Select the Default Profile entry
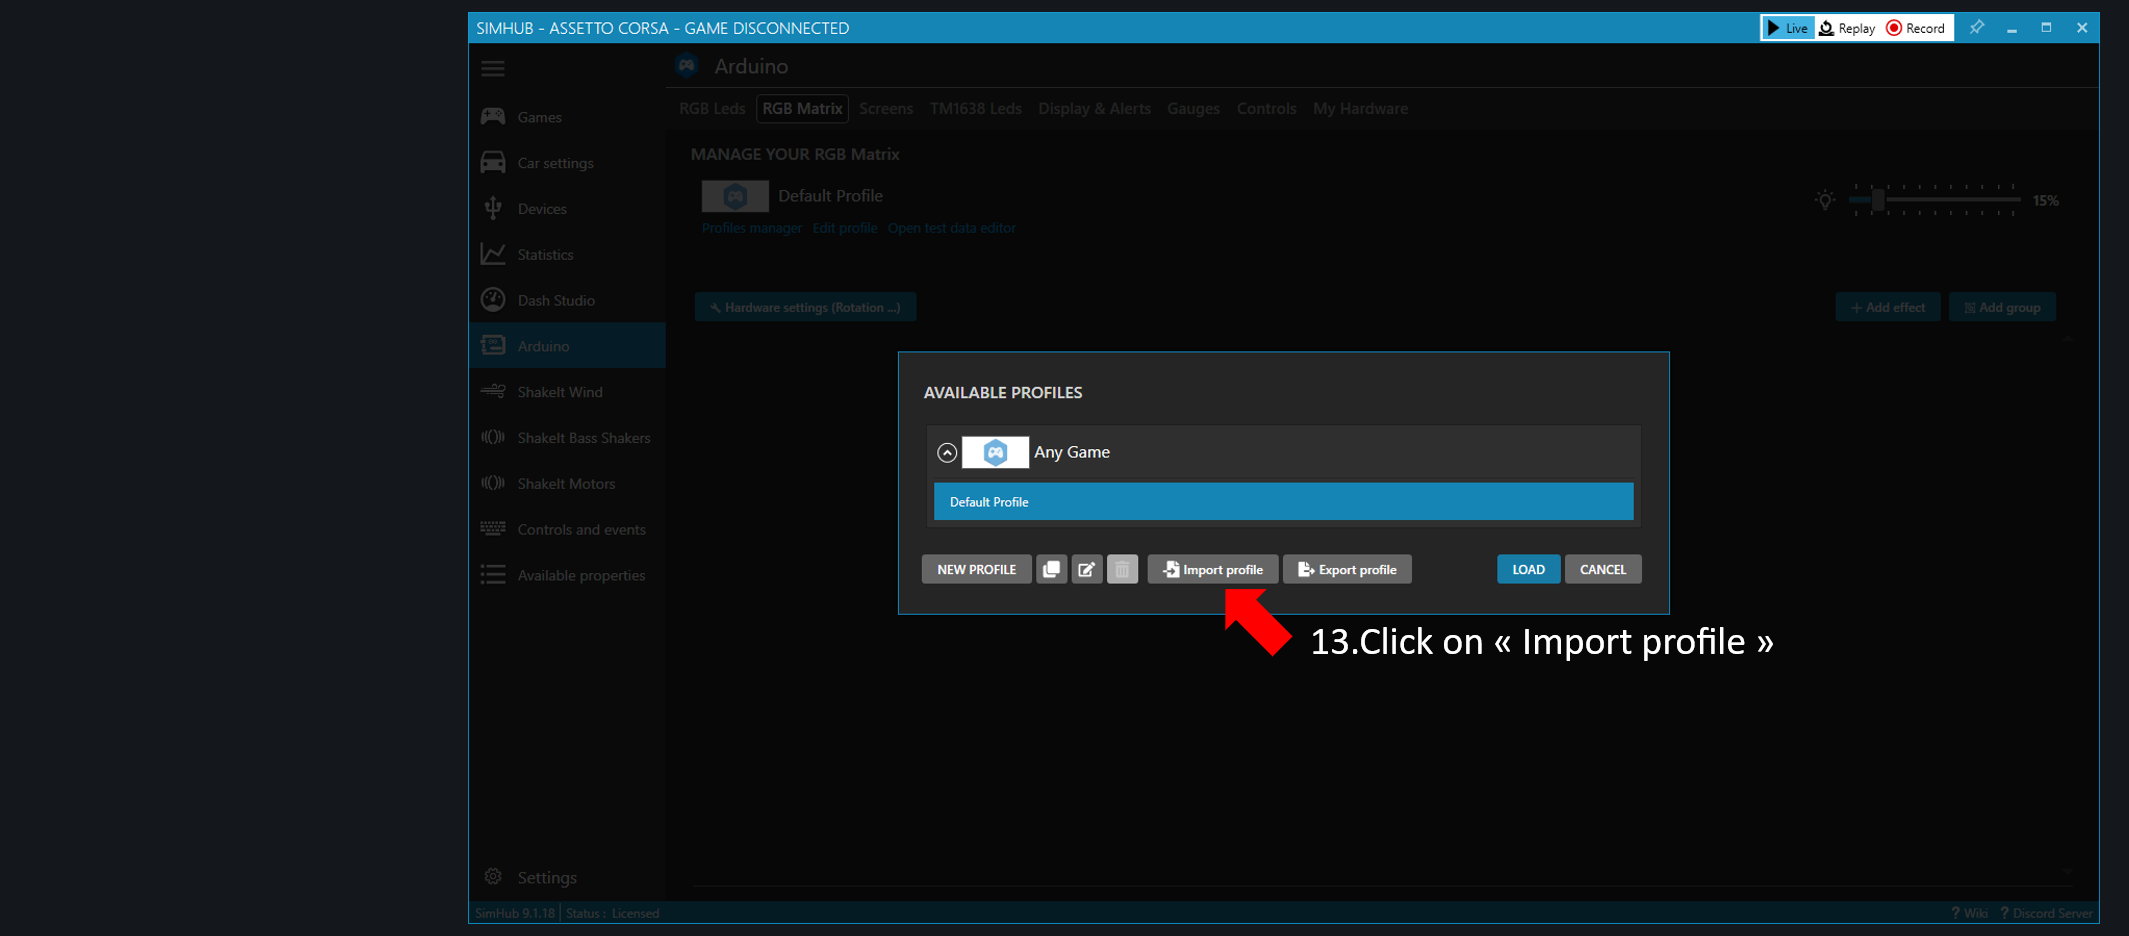Screen dimensions: 2129x936 coord(1283,502)
